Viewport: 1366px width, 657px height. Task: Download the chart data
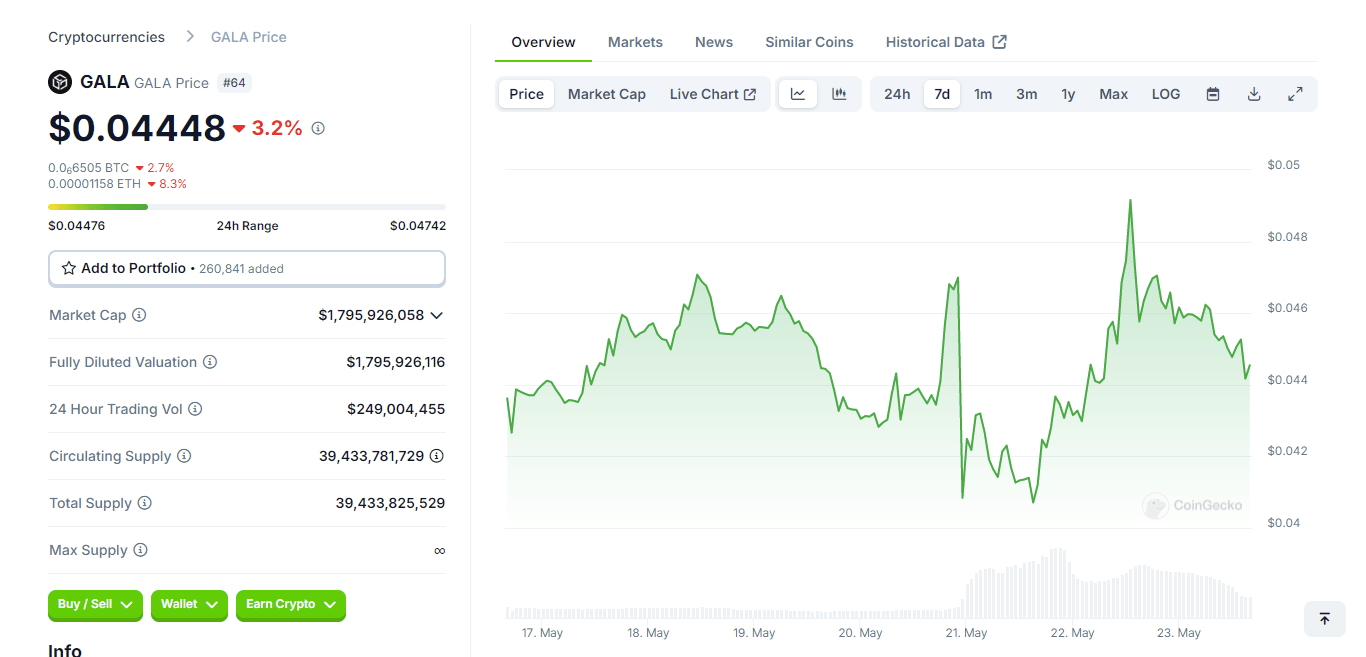pyautogui.click(x=1254, y=94)
